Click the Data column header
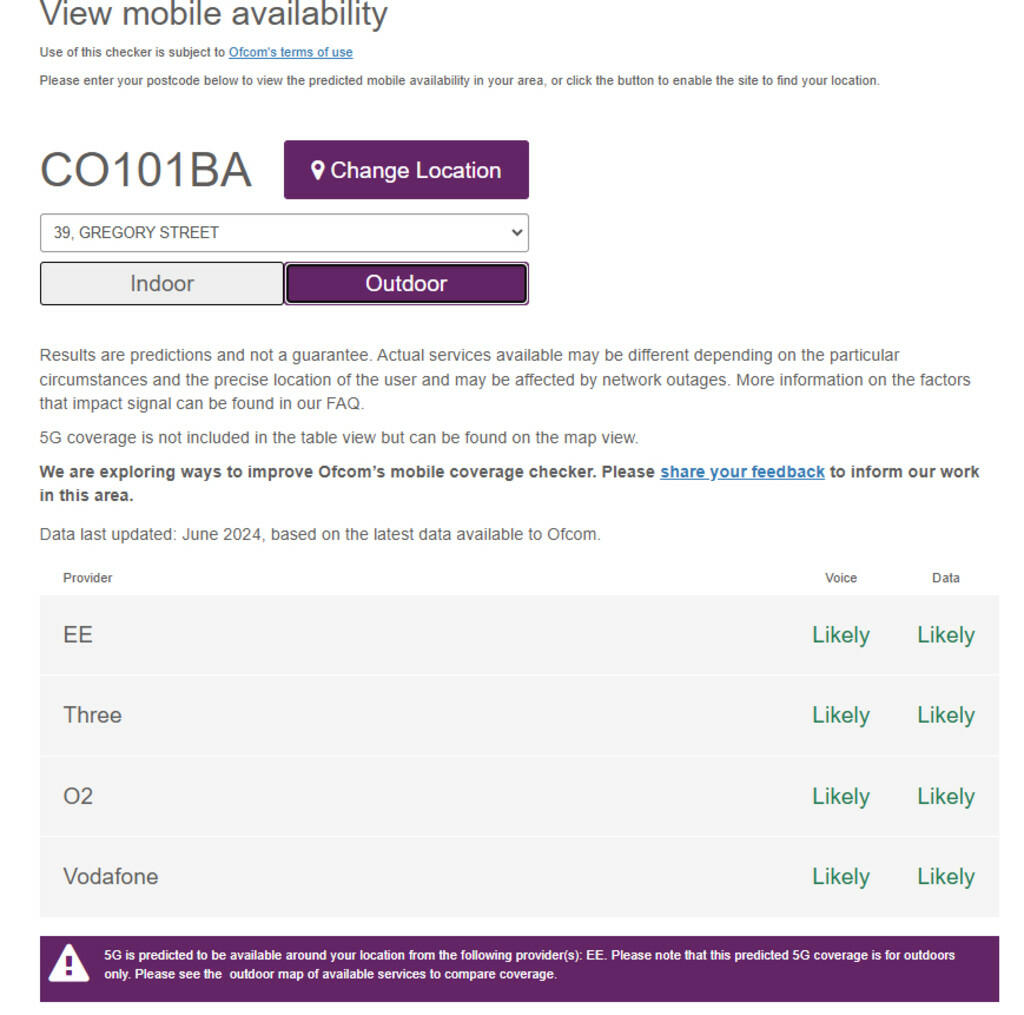1024x1015 pixels. pyautogui.click(x=945, y=578)
